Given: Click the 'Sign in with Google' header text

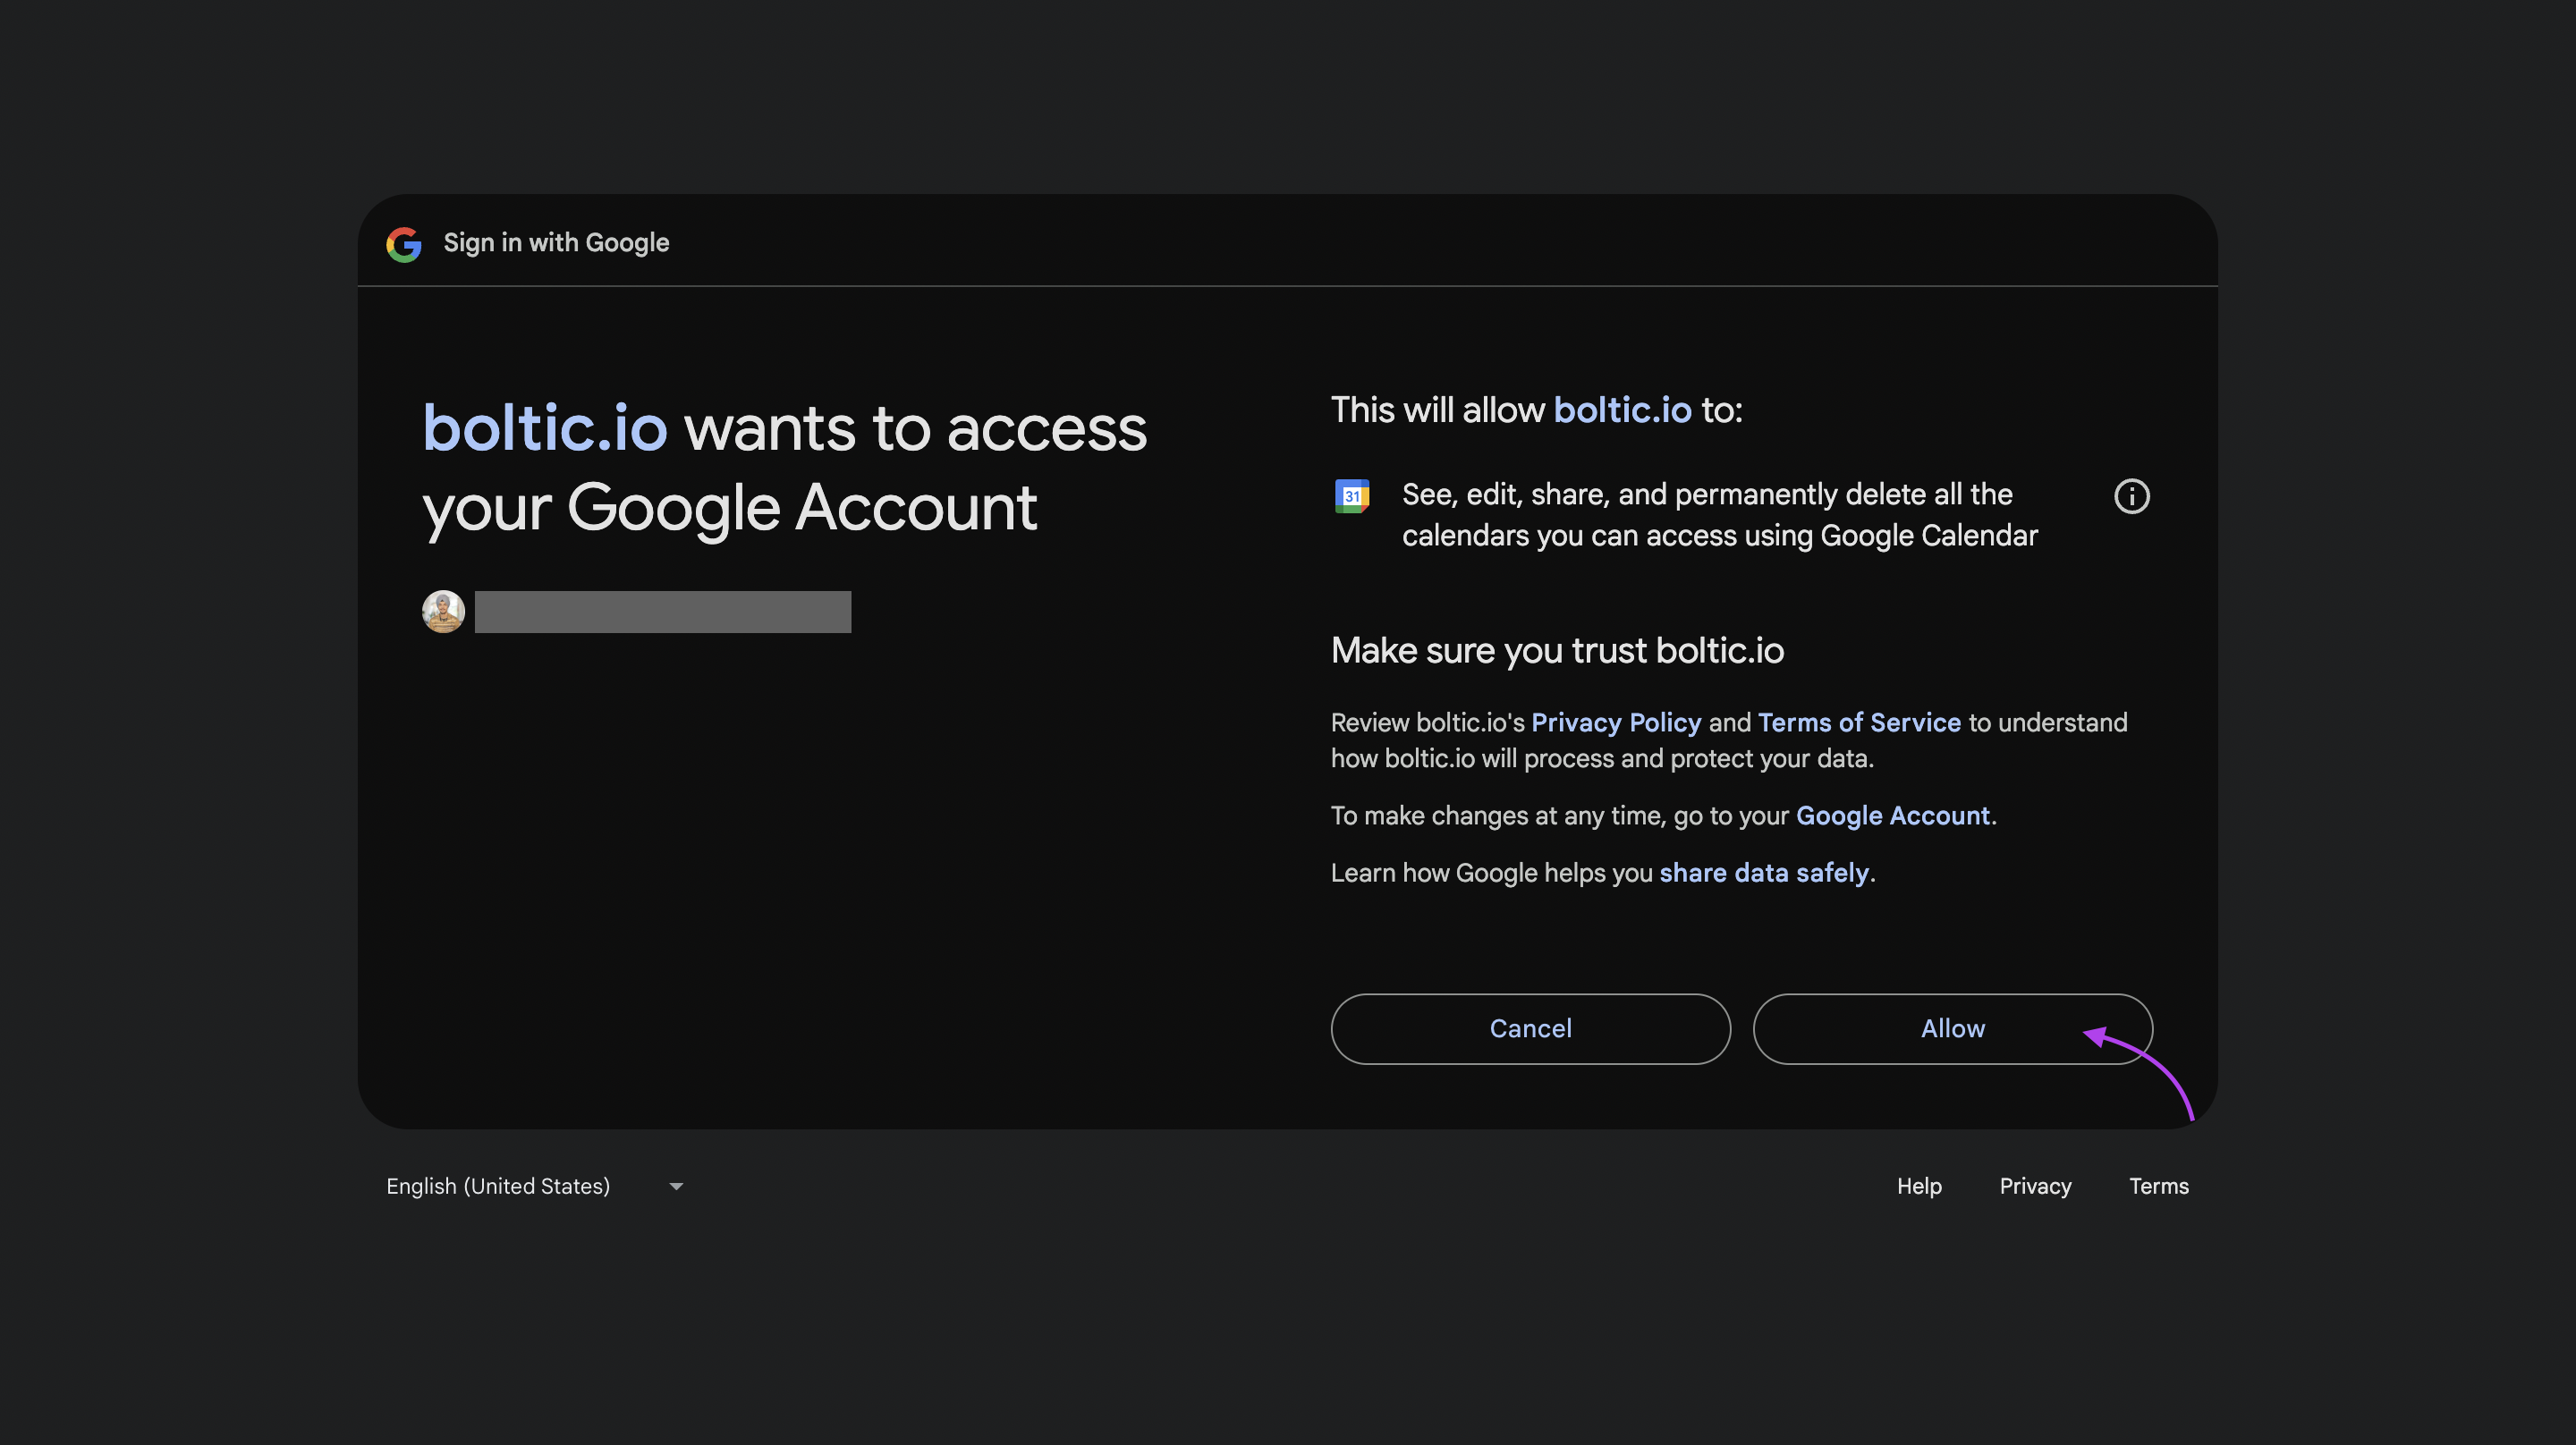Looking at the screenshot, I should pos(556,243).
